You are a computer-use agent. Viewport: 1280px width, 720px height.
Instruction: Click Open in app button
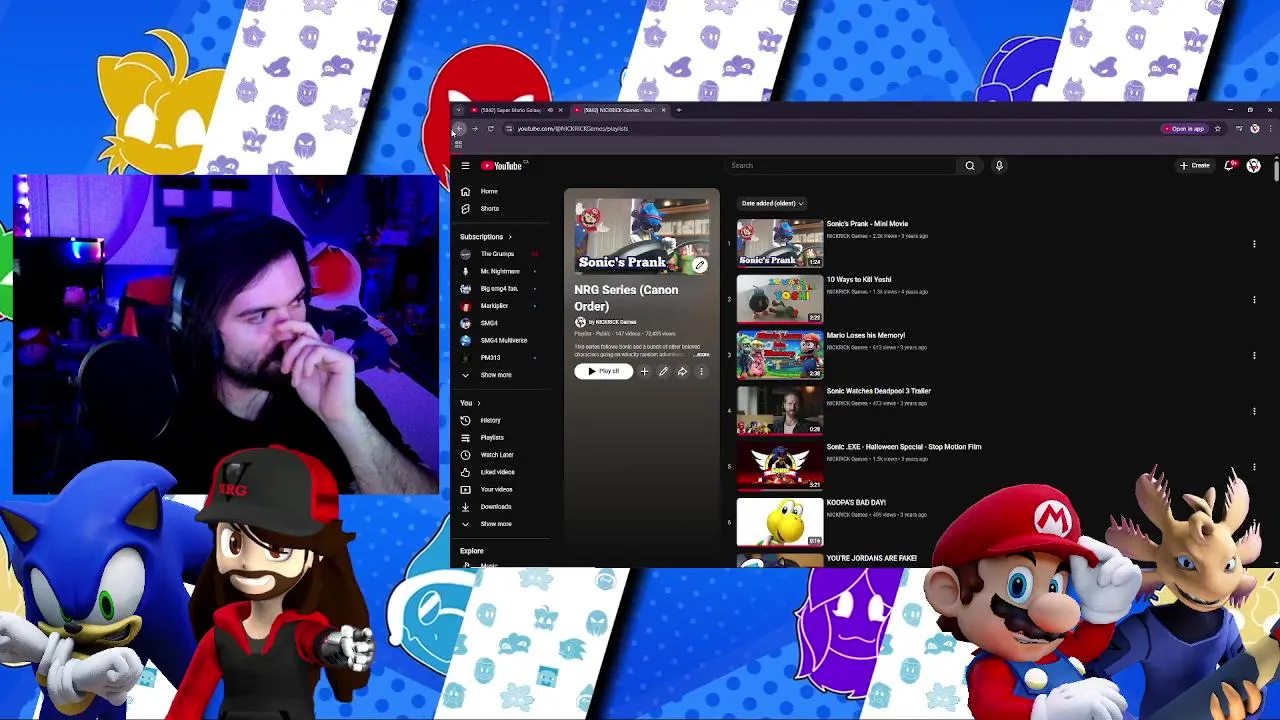click(1183, 129)
